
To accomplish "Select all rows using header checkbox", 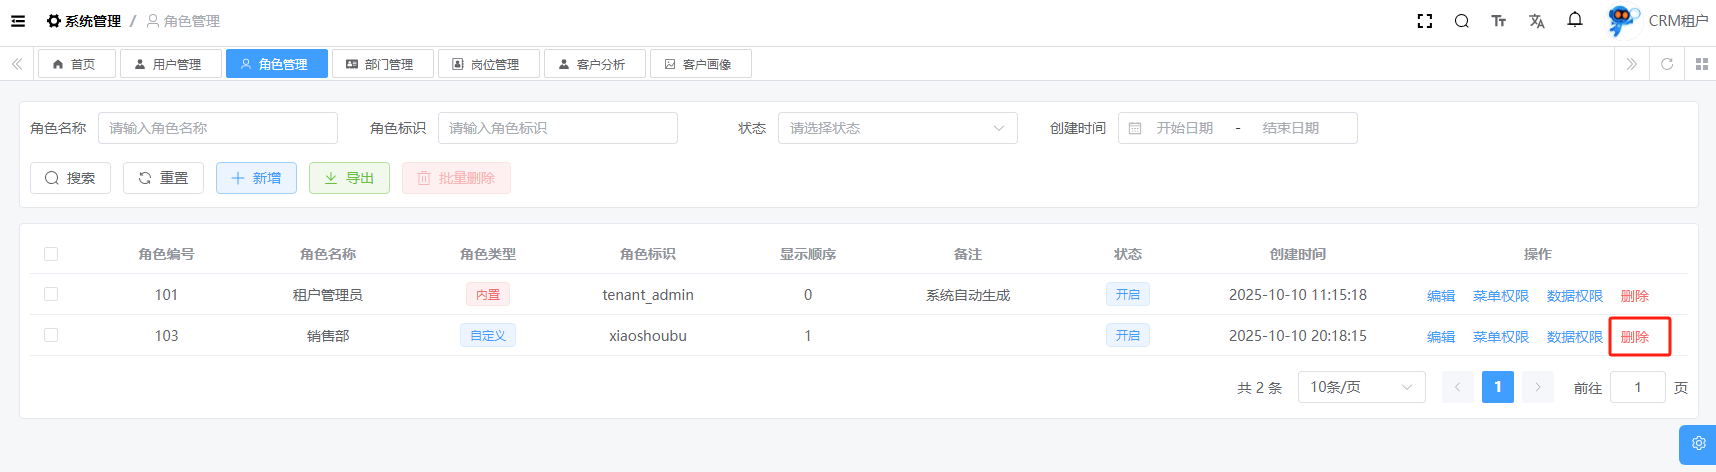I will pyautogui.click(x=51, y=254).
